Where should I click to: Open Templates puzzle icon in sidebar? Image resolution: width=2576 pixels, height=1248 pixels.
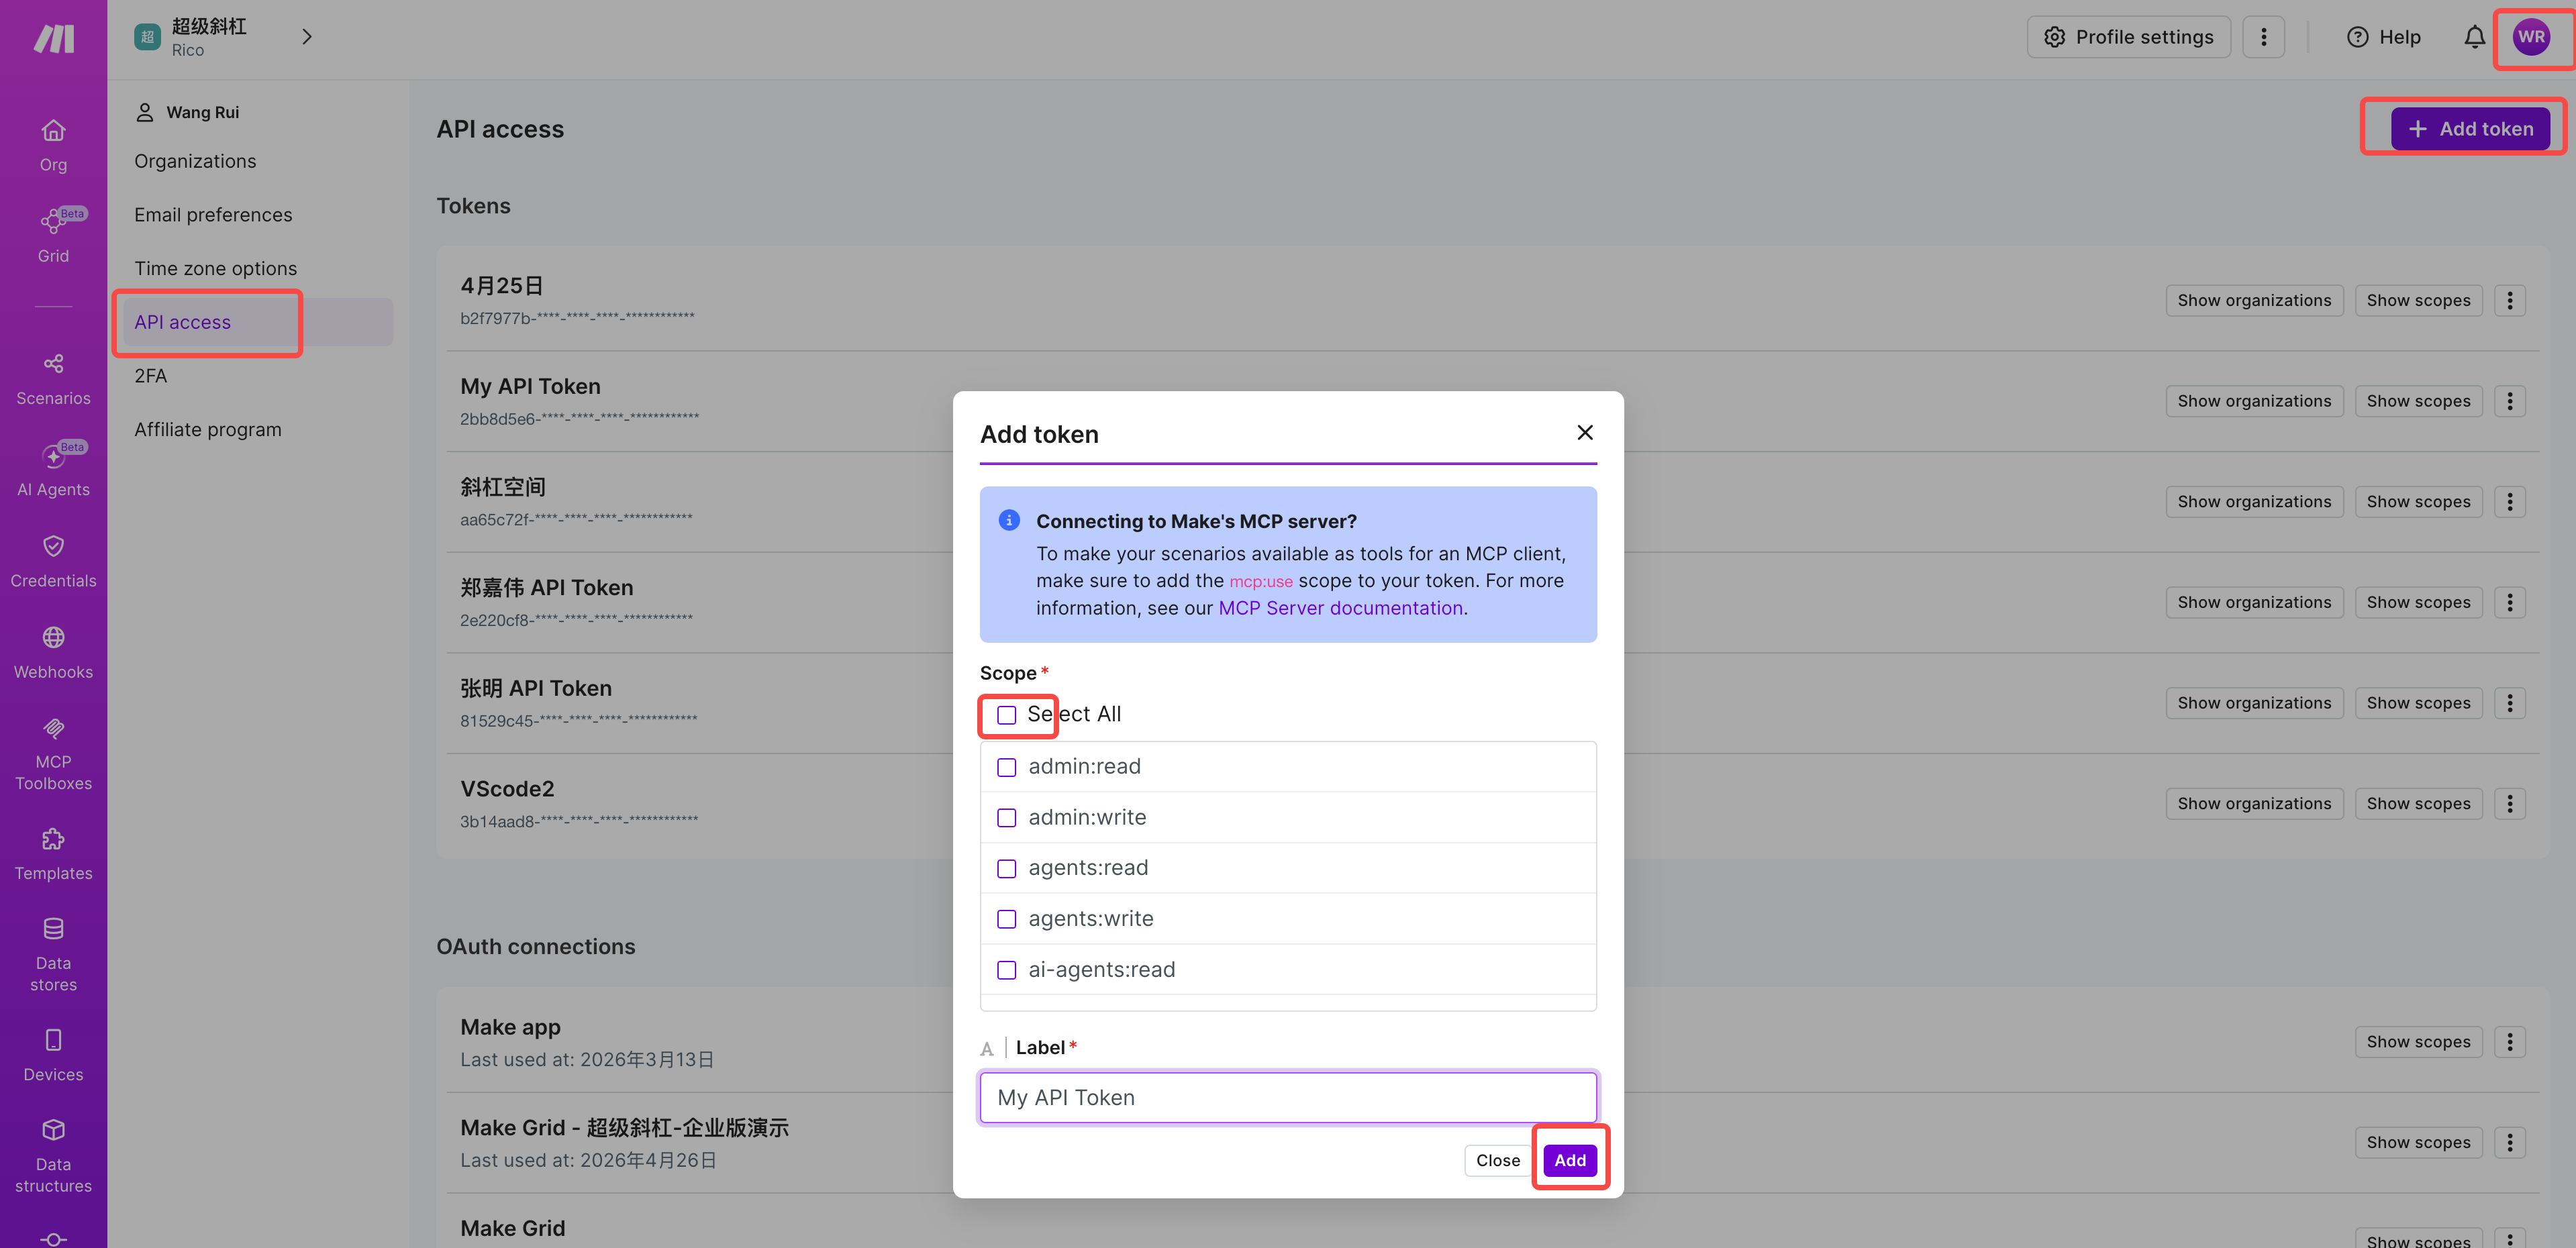53,840
